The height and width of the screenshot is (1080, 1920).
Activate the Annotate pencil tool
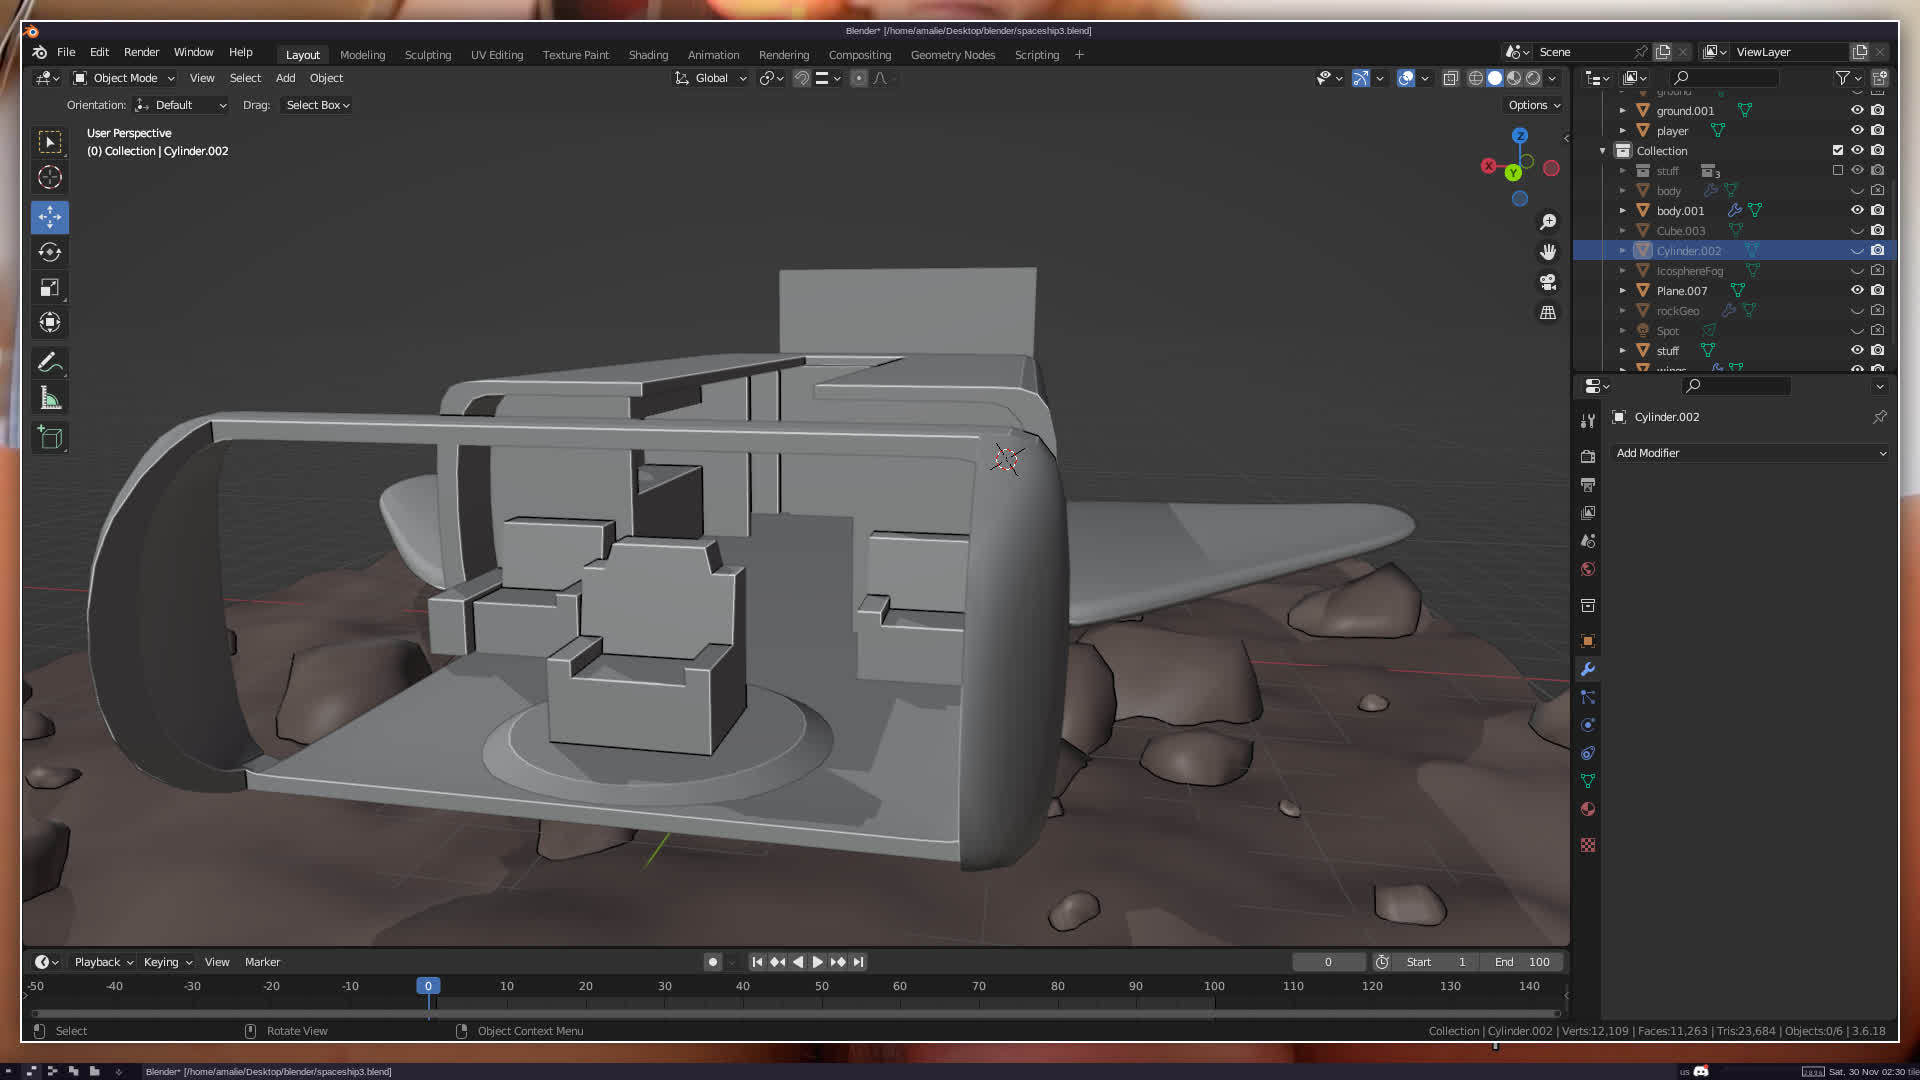pos(49,362)
